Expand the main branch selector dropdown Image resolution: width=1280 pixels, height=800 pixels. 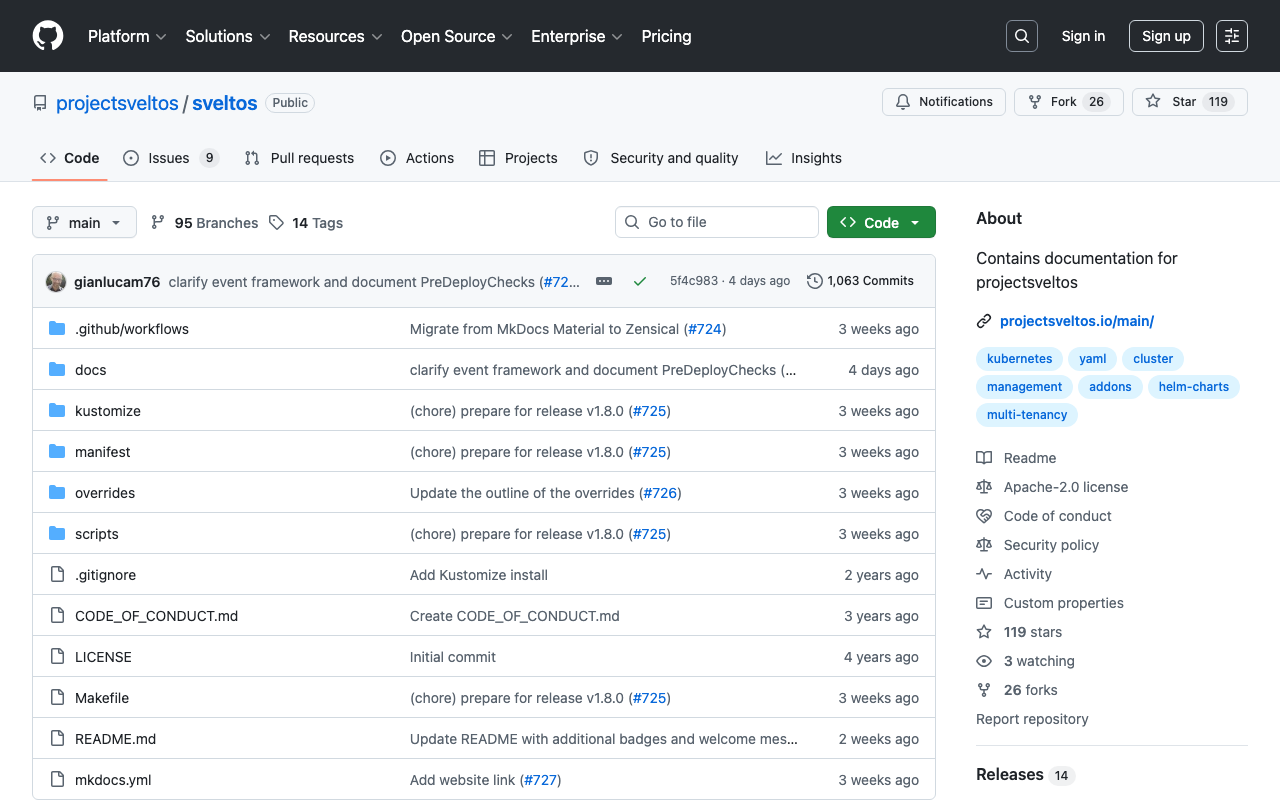84,222
